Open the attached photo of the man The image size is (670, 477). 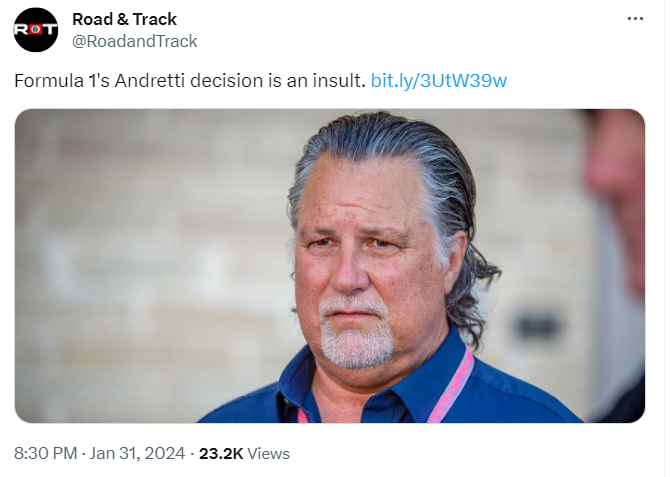point(329,266)
